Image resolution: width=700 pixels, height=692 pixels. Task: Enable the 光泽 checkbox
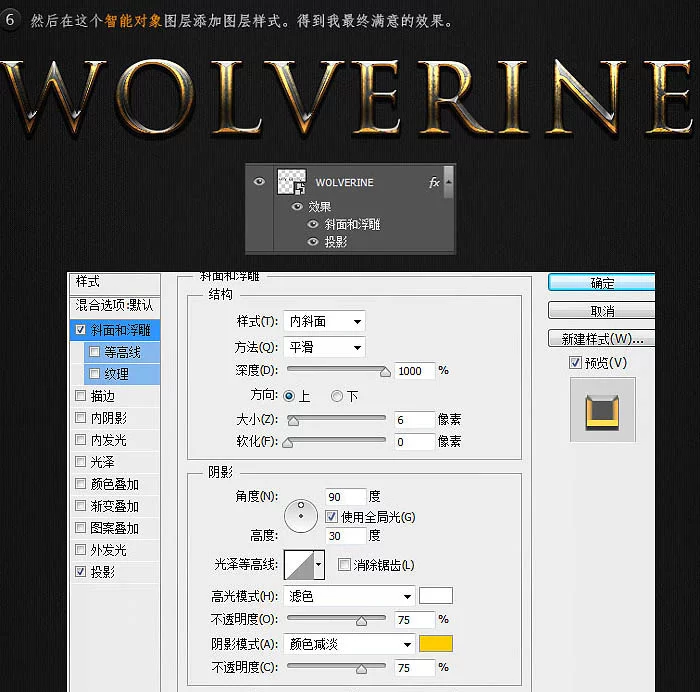coord(80,462)
